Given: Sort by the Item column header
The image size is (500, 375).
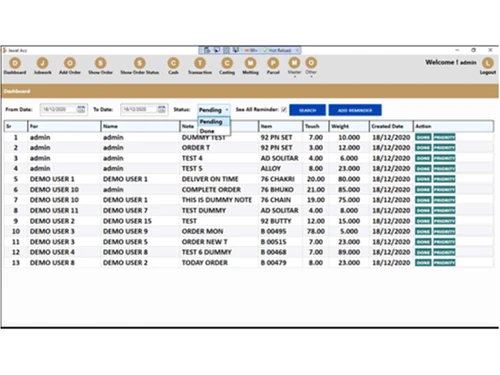Looking at the screenshot, I should (x=280, y=126).
